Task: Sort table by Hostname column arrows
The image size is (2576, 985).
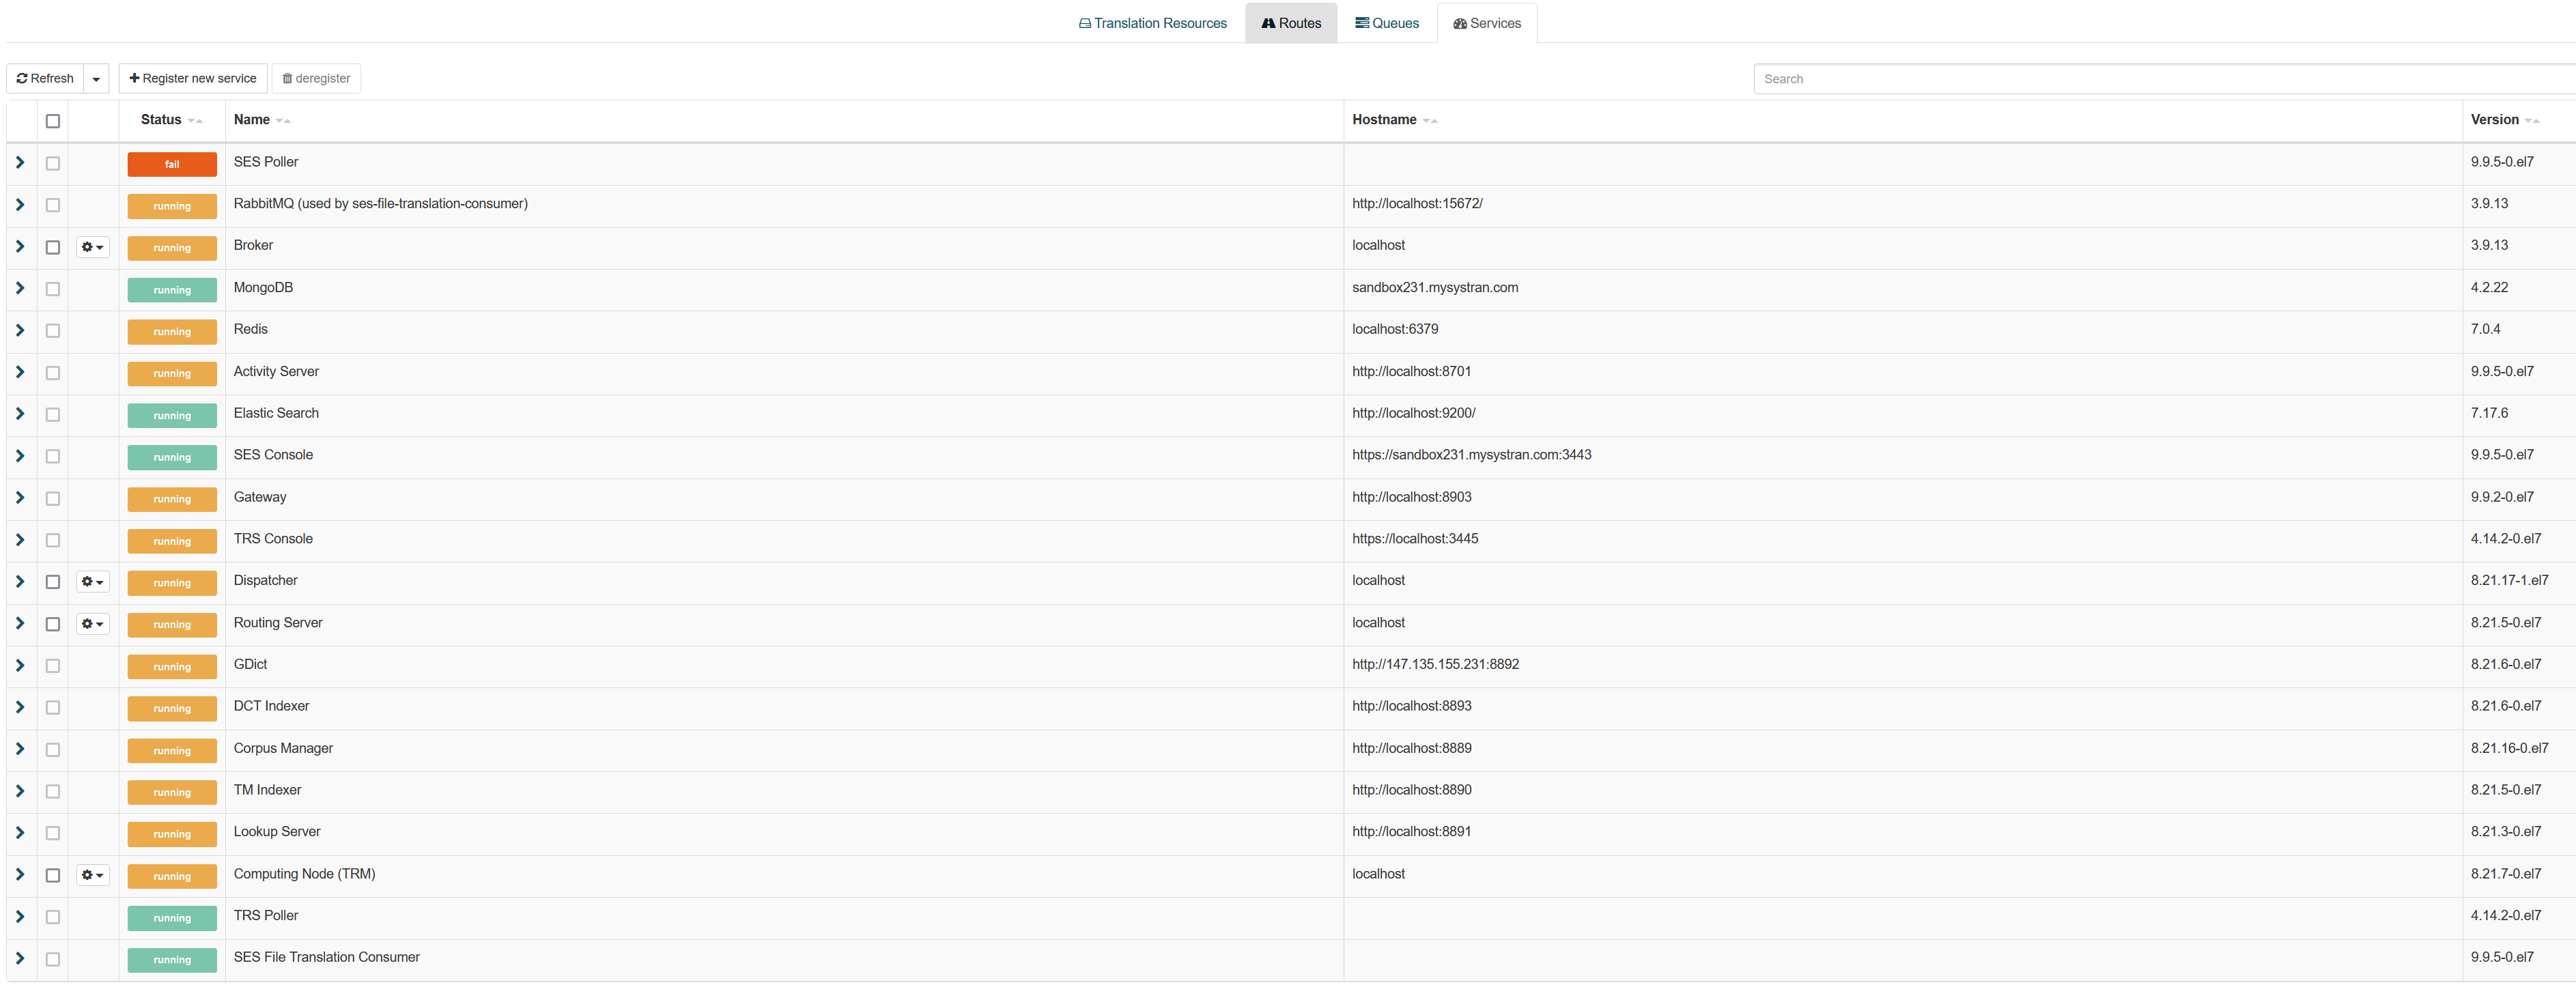Action: point(1430,121)
